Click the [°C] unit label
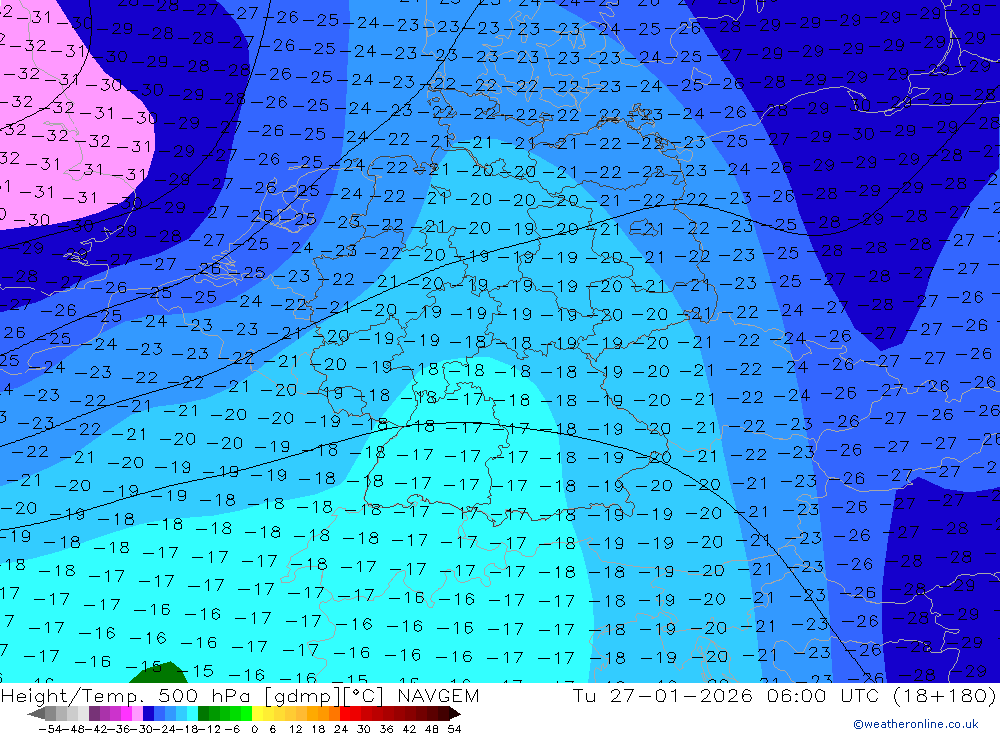 (364, 696)
